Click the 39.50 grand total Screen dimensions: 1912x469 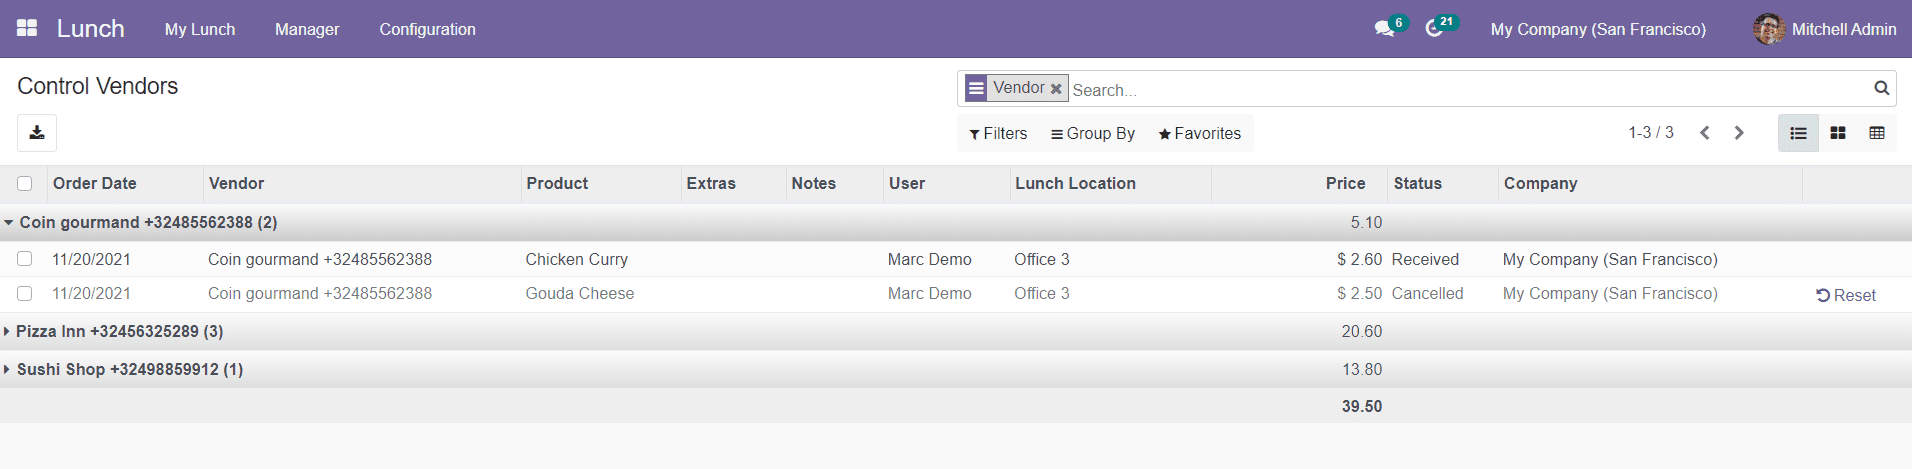tap(1361, 406)
